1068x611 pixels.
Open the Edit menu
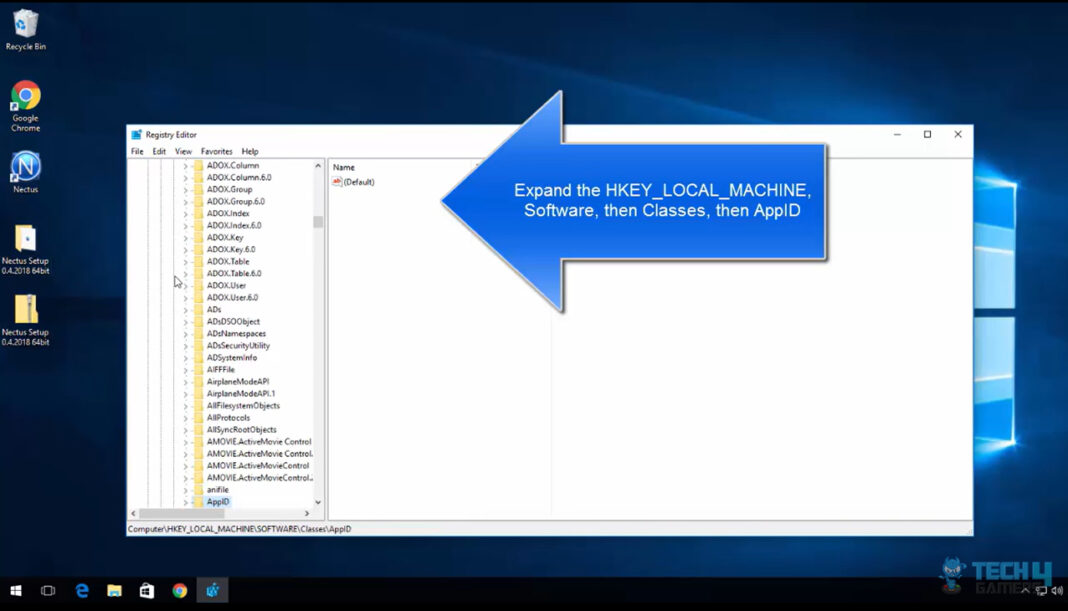click(159, 151)
